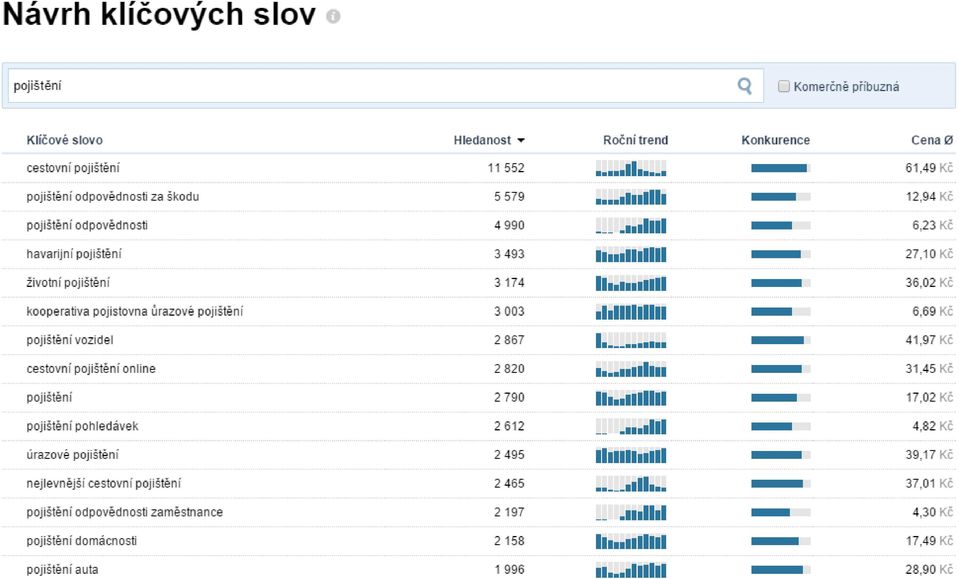
Task: Click price 41,97 Kč
Action: 929,340
